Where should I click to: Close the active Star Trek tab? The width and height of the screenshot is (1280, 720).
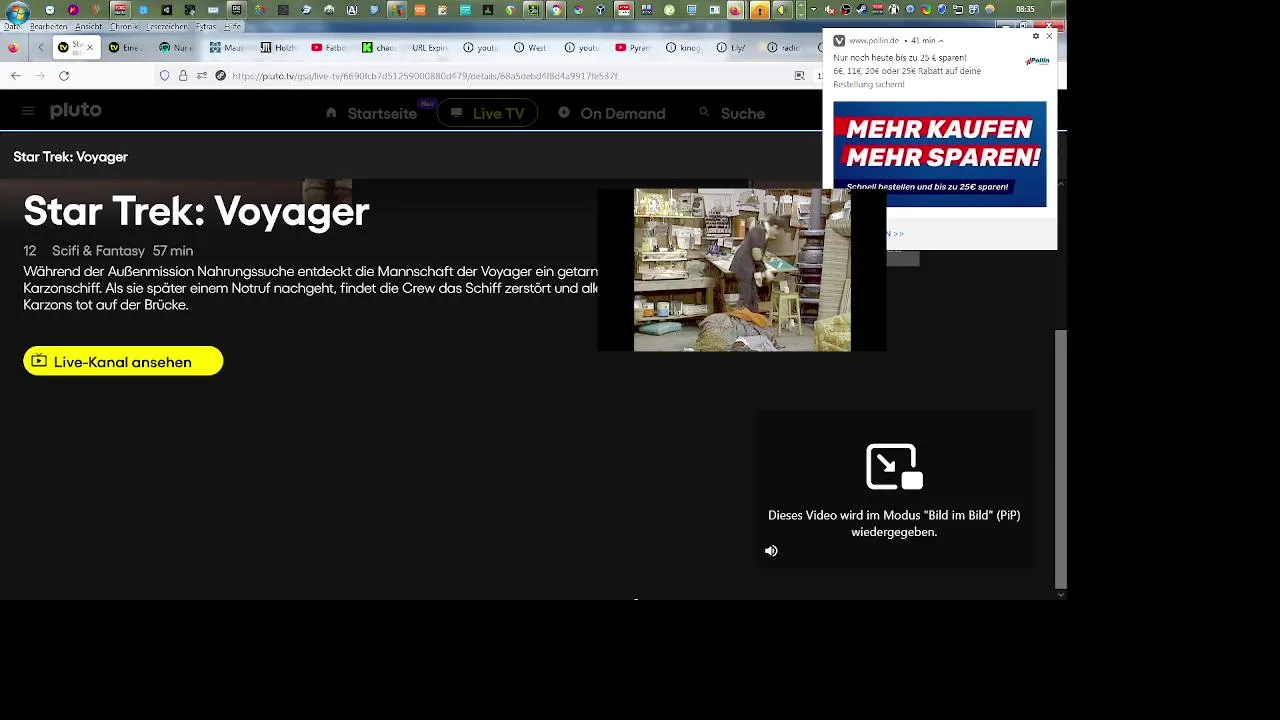pyautogui.click(x=90, y=47)
